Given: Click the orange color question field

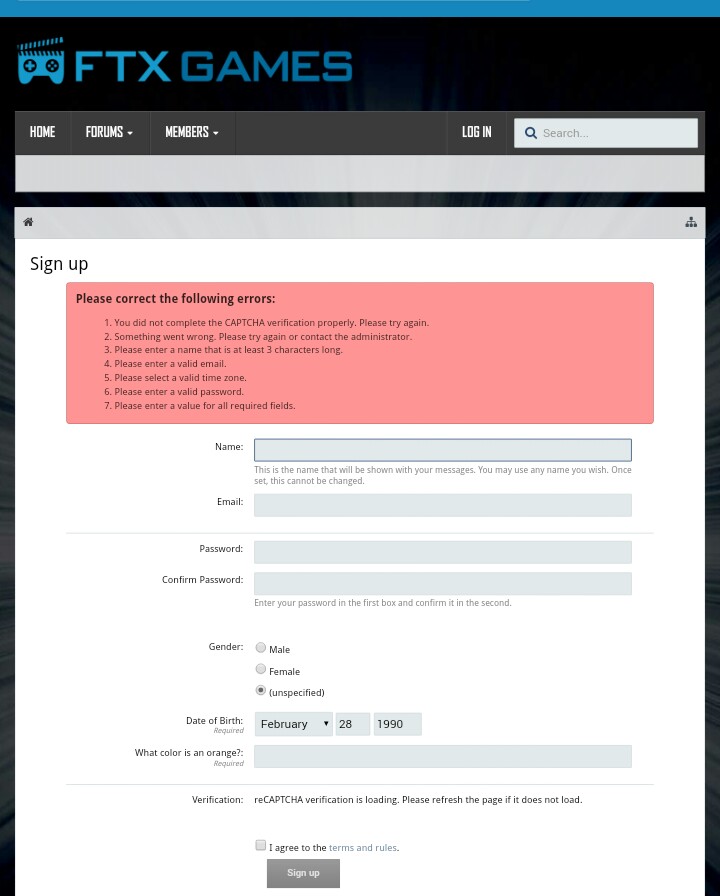Looking at the screenshot, I should tap(442, 756).
